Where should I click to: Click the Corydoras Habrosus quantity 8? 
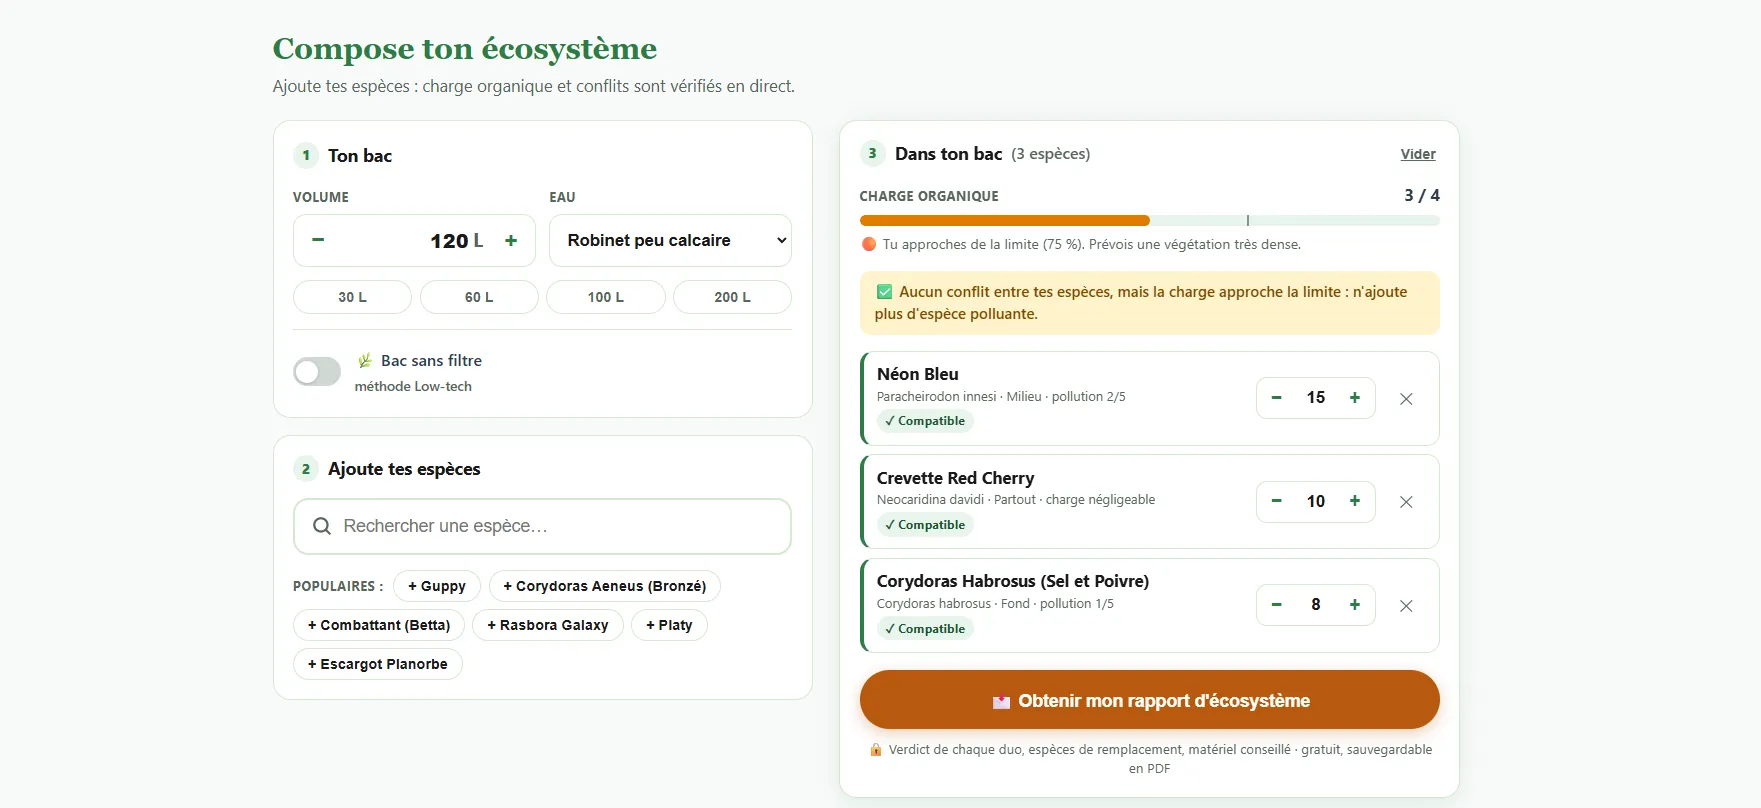[x=1316, y=605]
